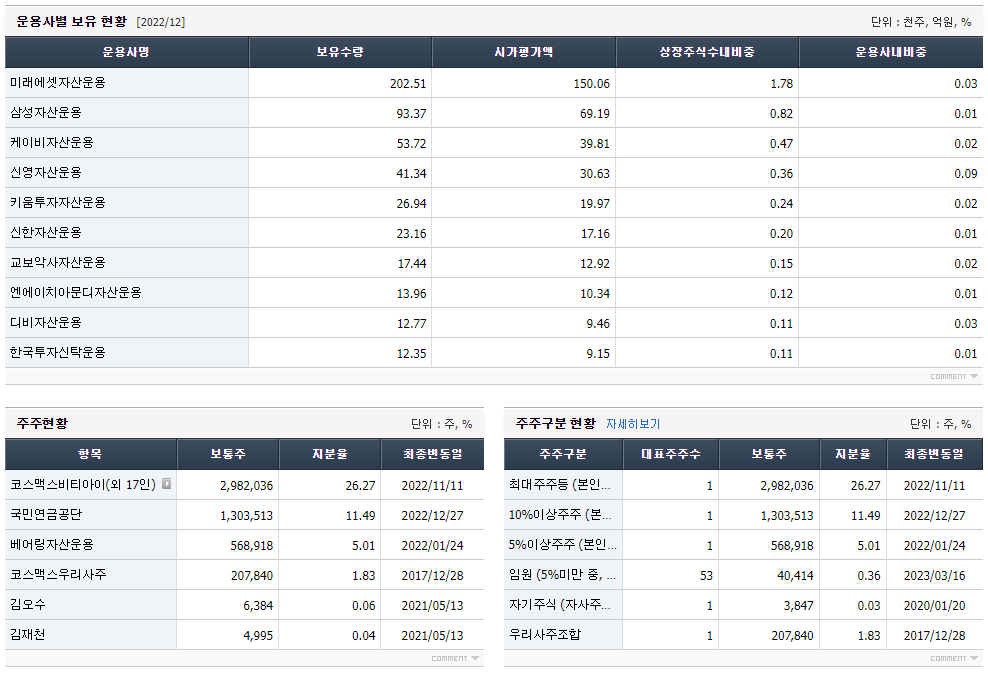Viewport: 988px width, 676px height.
Task: Select 신한자산운용 row name
Action: 46,232
